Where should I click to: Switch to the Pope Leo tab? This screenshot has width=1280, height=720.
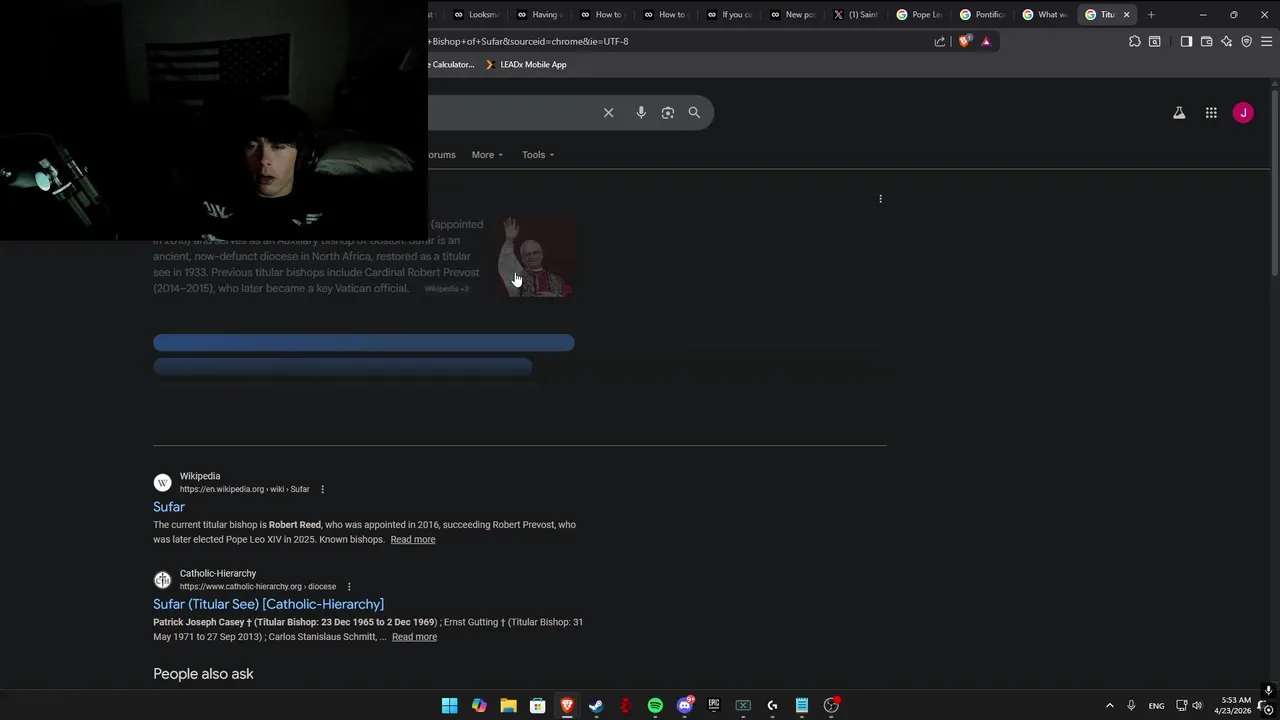(919, 15)
